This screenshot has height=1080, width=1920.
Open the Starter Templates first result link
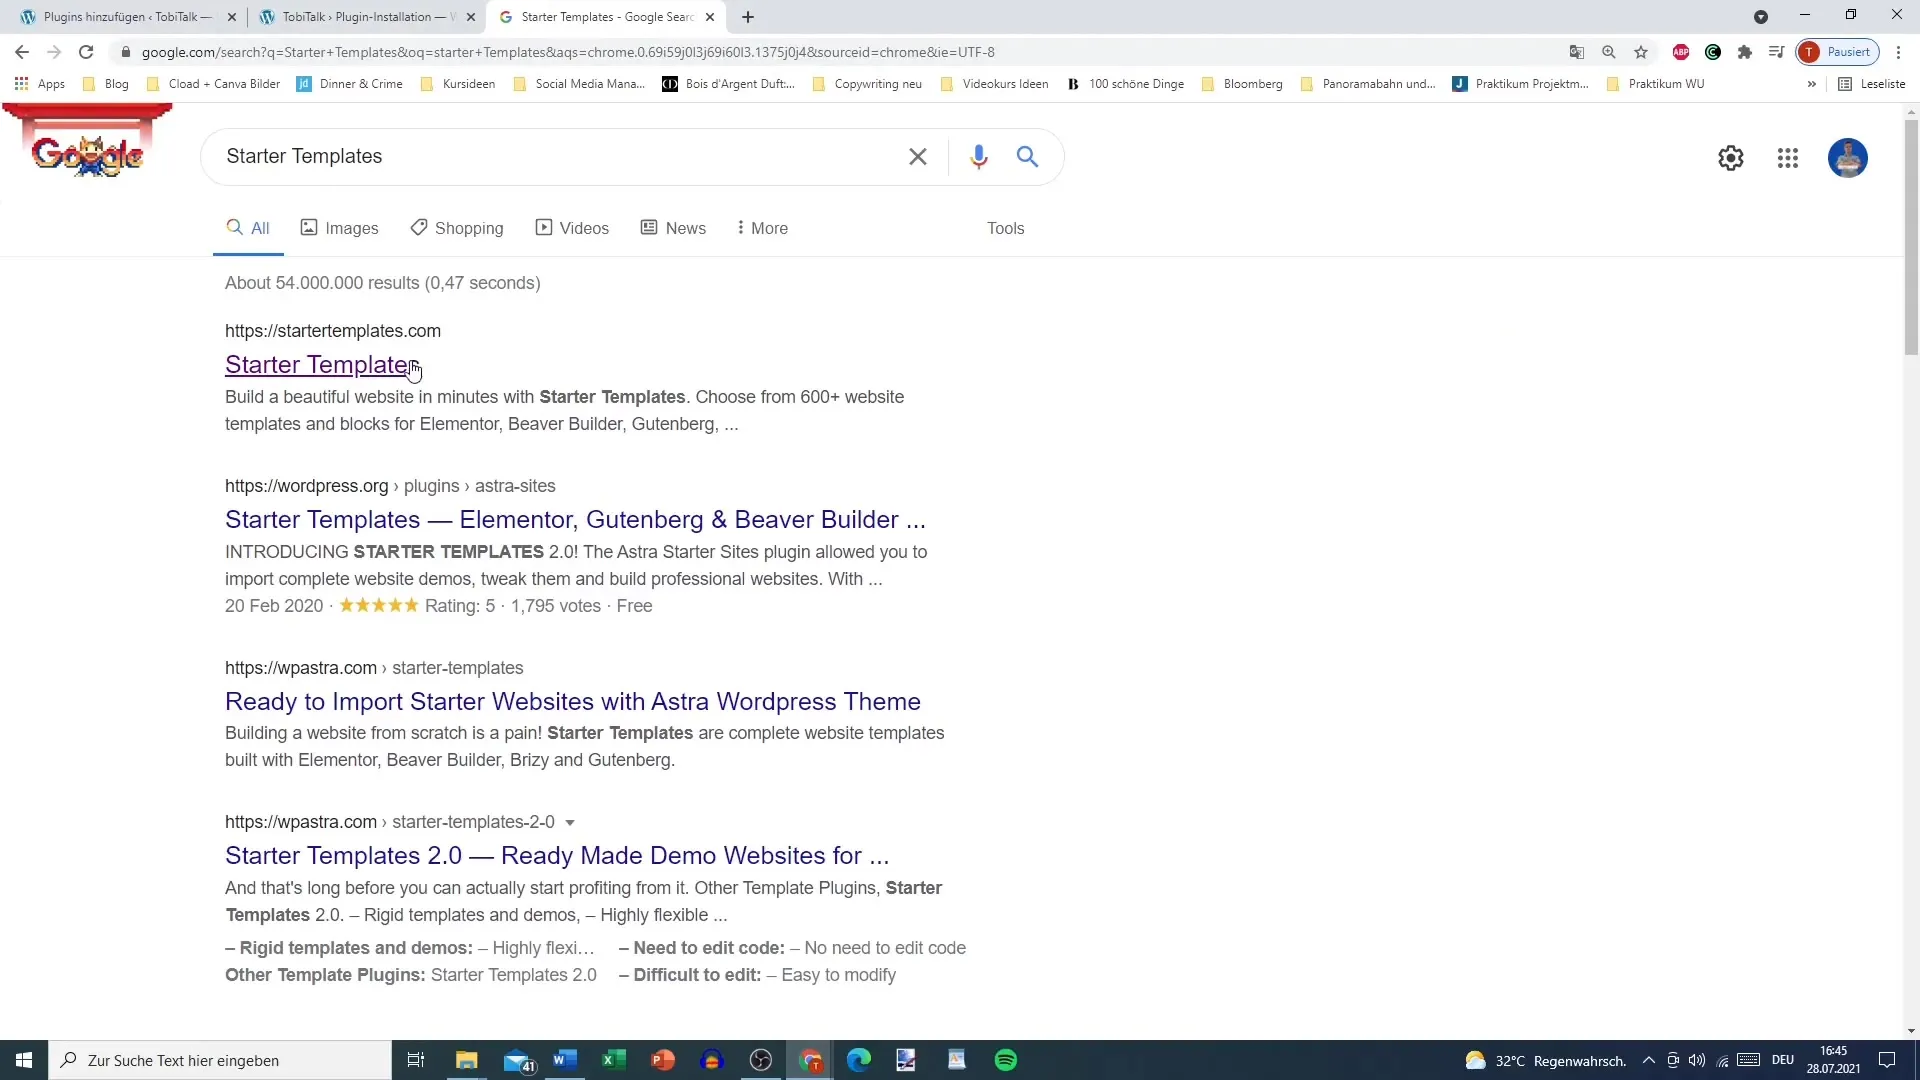318,364
